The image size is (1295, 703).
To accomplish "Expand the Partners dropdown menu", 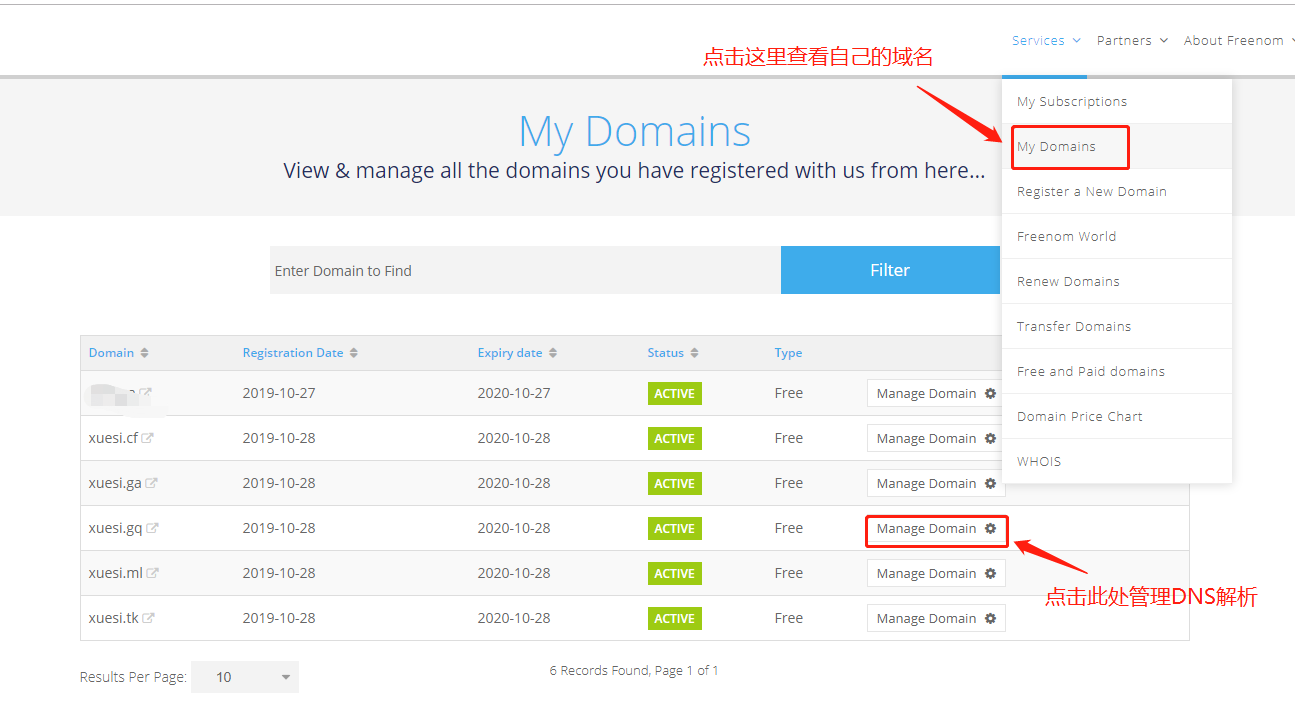I will click(x=1131, y=41).
